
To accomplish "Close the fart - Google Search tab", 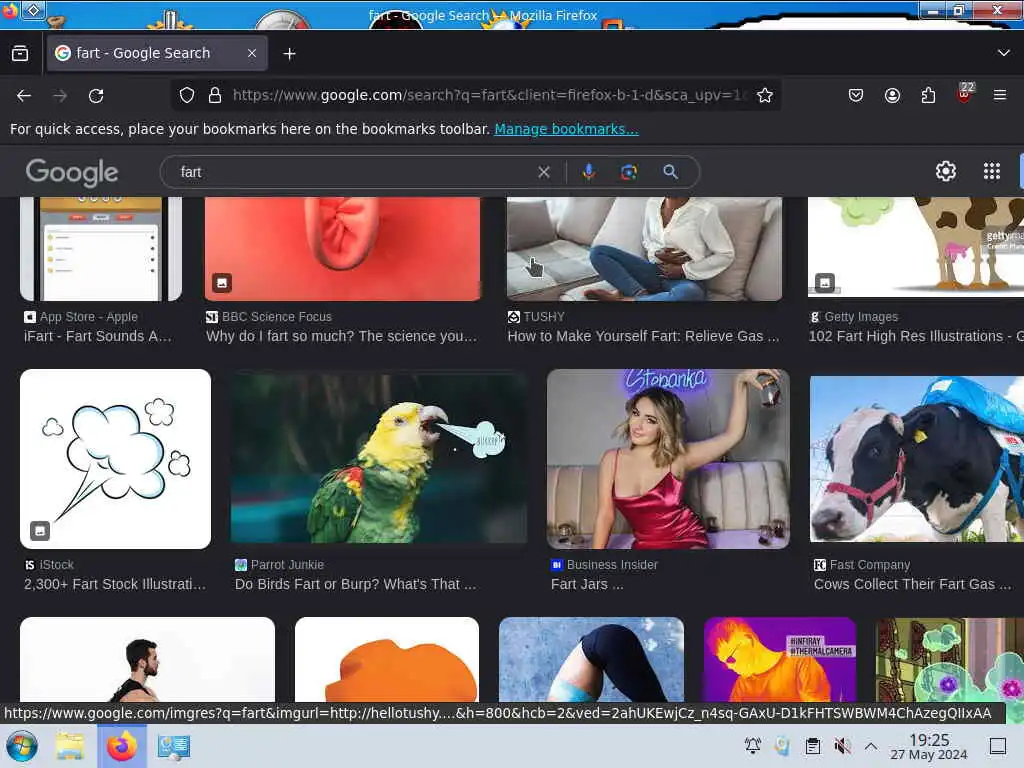I will (x=251, y=53).
